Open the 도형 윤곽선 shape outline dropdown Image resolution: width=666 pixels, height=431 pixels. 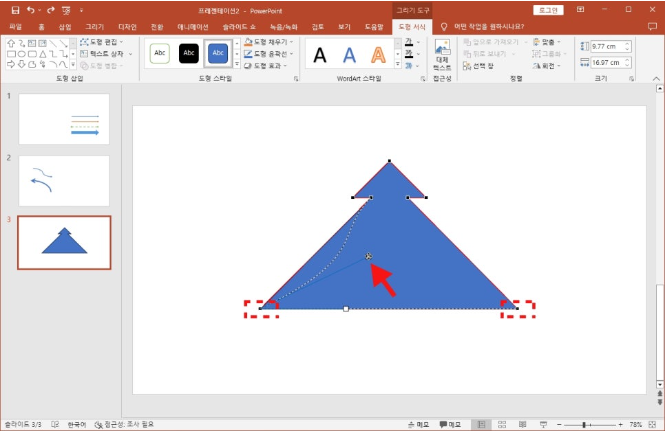pyautogui.click(x=268, y=54)
